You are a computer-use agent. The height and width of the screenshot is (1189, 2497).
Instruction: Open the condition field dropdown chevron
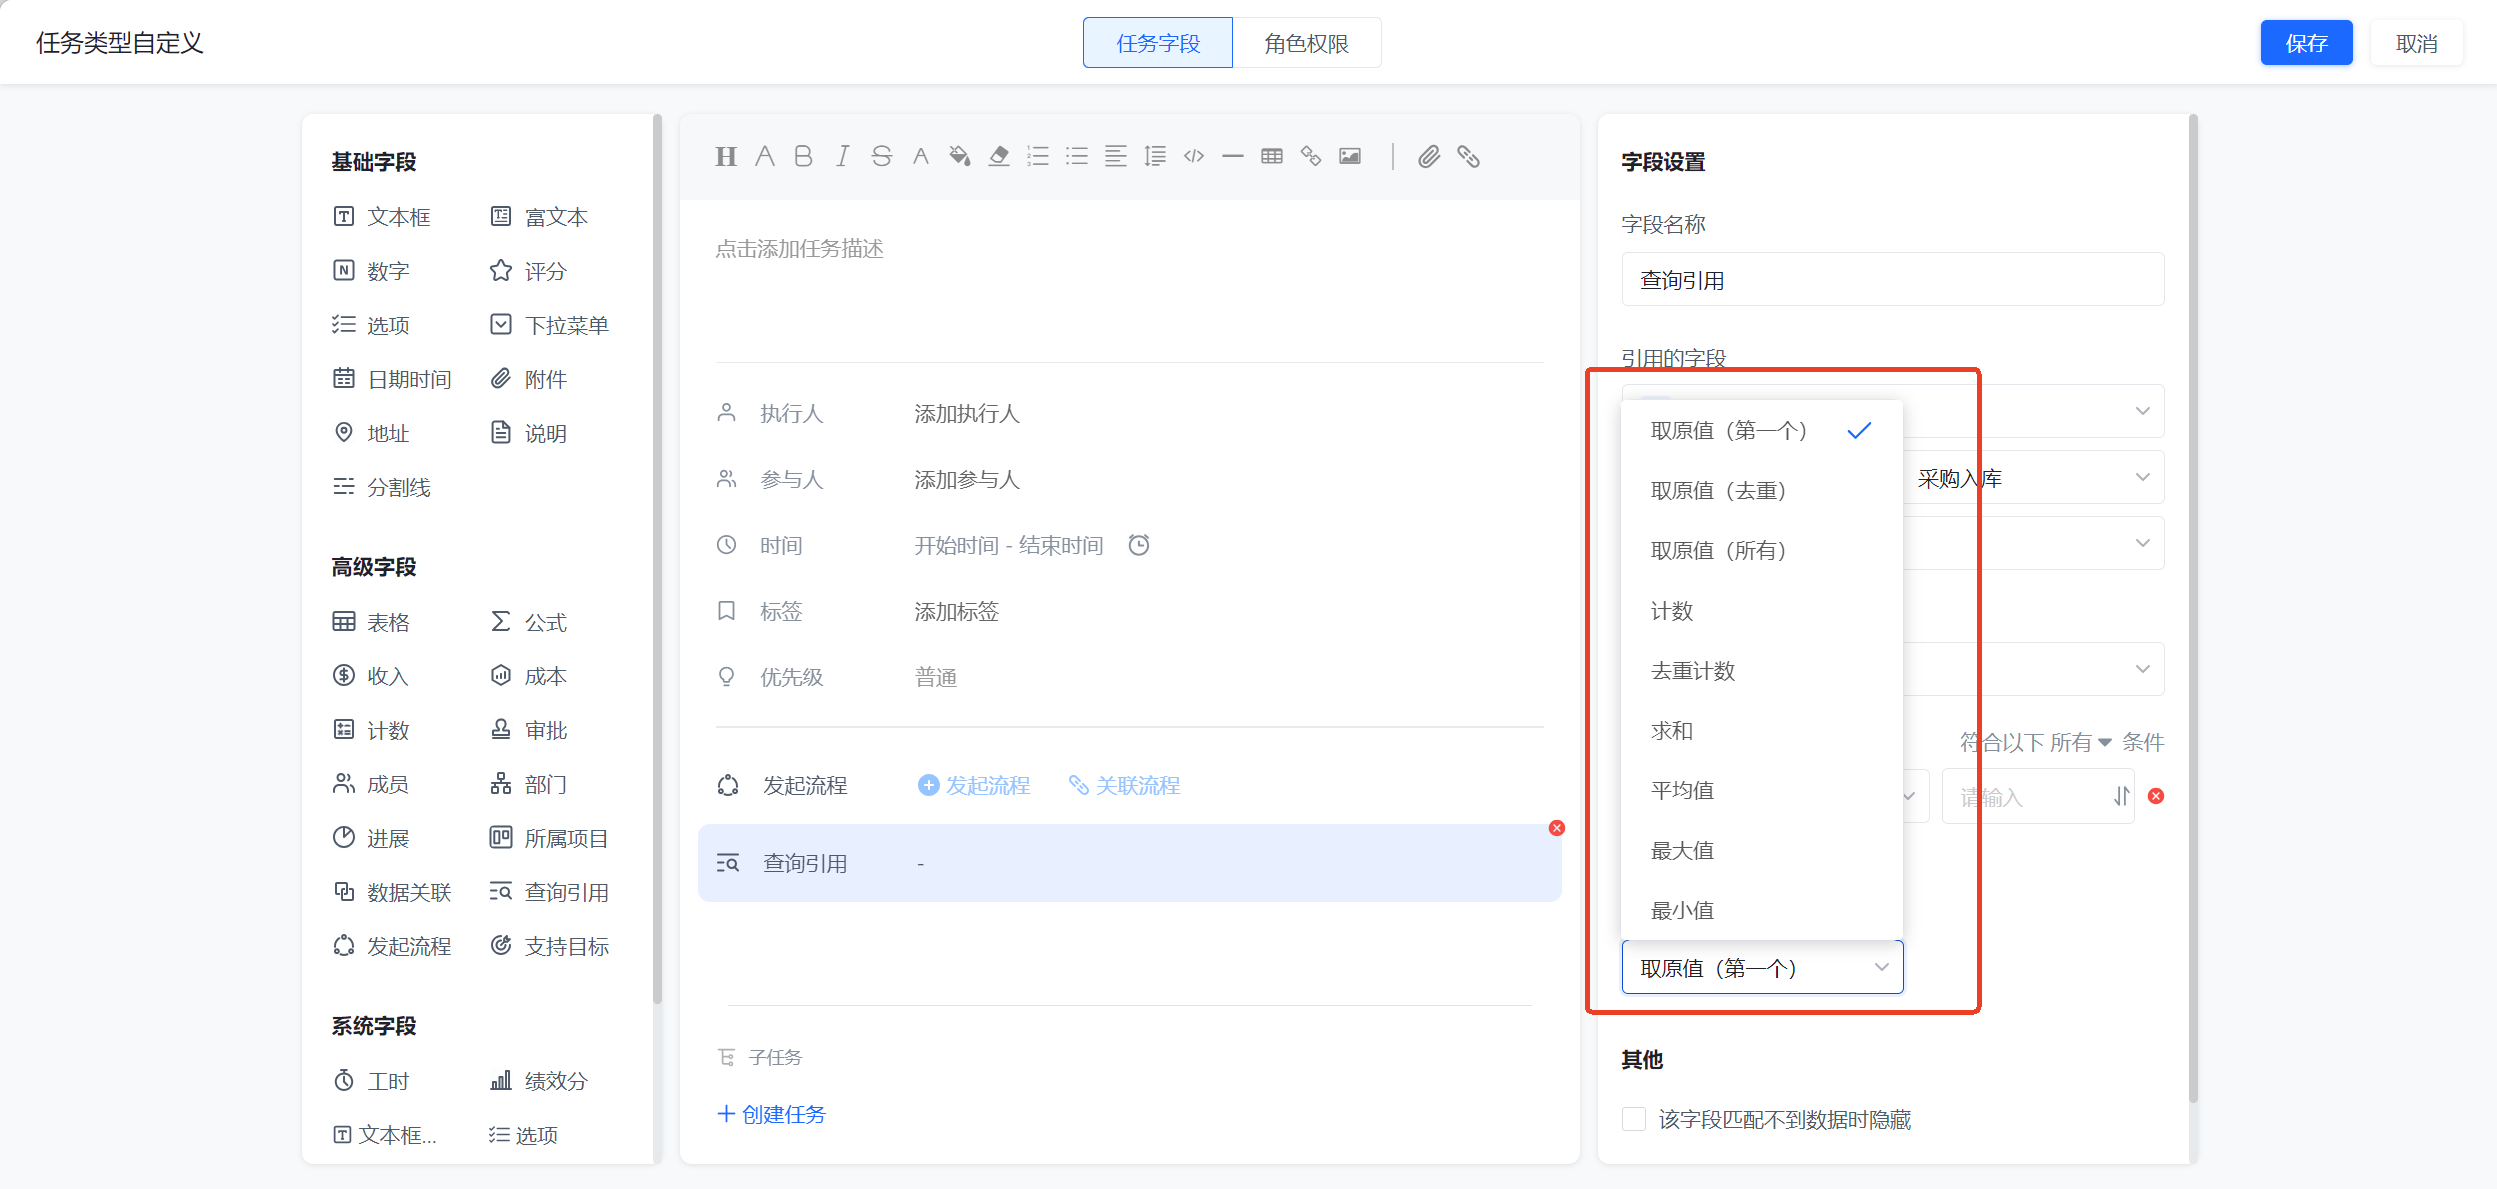tap(1910, 796)
